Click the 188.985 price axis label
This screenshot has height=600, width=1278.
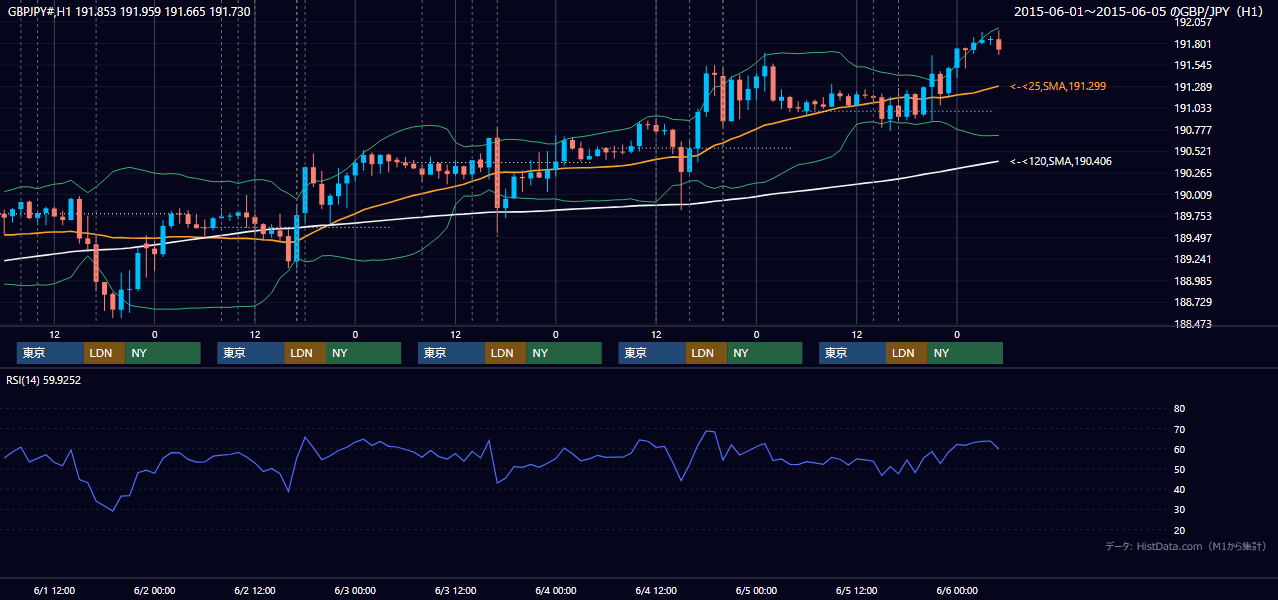[1192, 281]
